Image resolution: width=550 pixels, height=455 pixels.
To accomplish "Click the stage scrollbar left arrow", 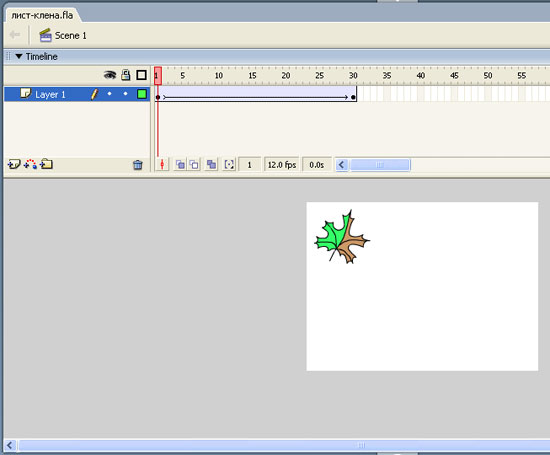I will (x=9, y=446).
